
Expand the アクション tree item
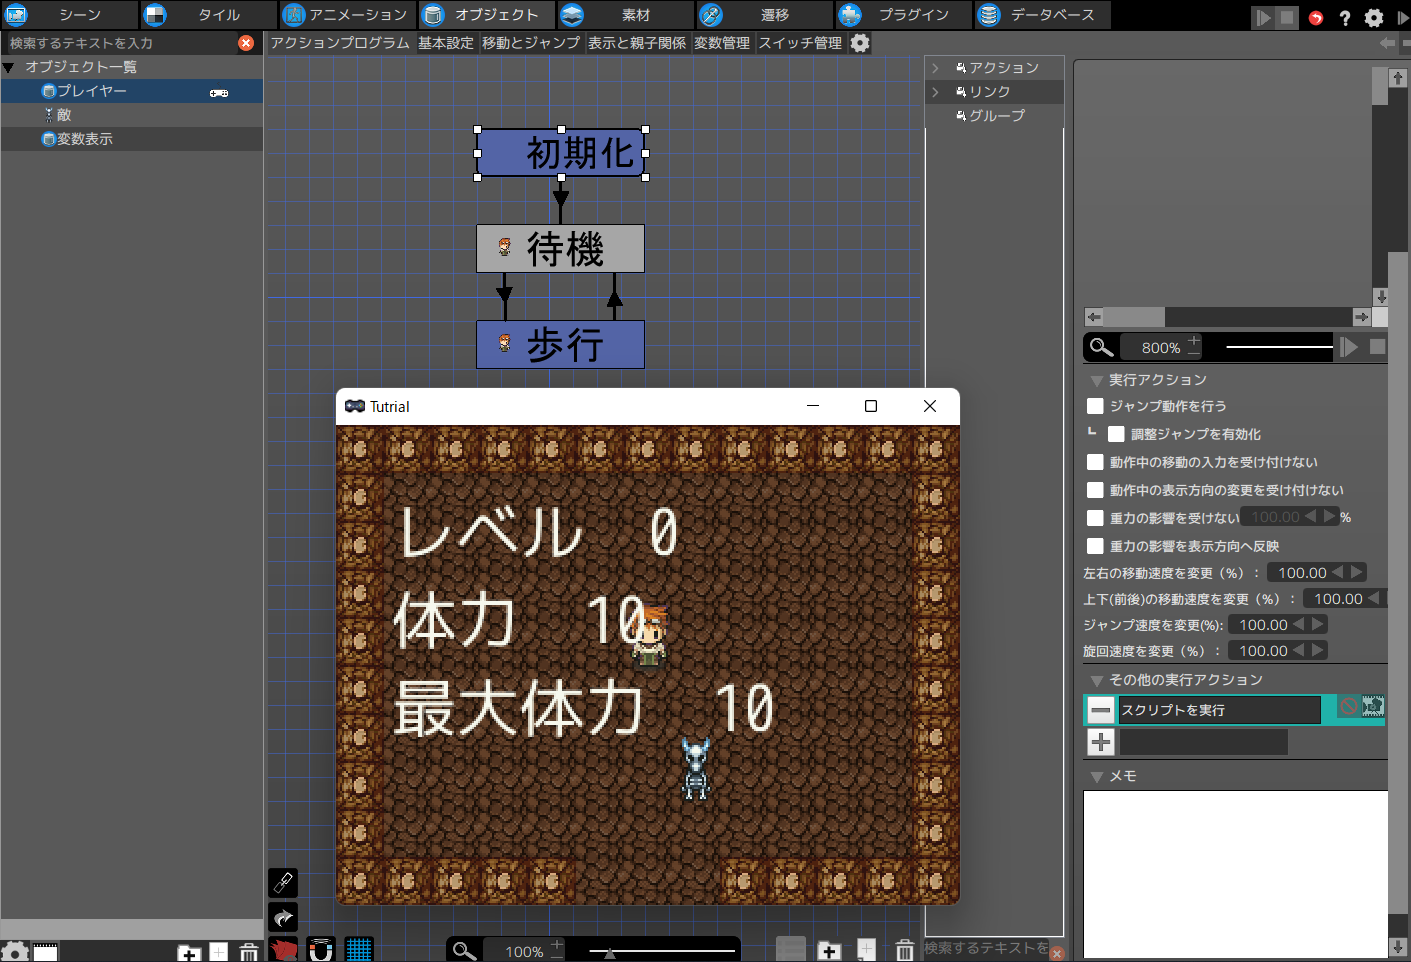(x=935, y=67)
